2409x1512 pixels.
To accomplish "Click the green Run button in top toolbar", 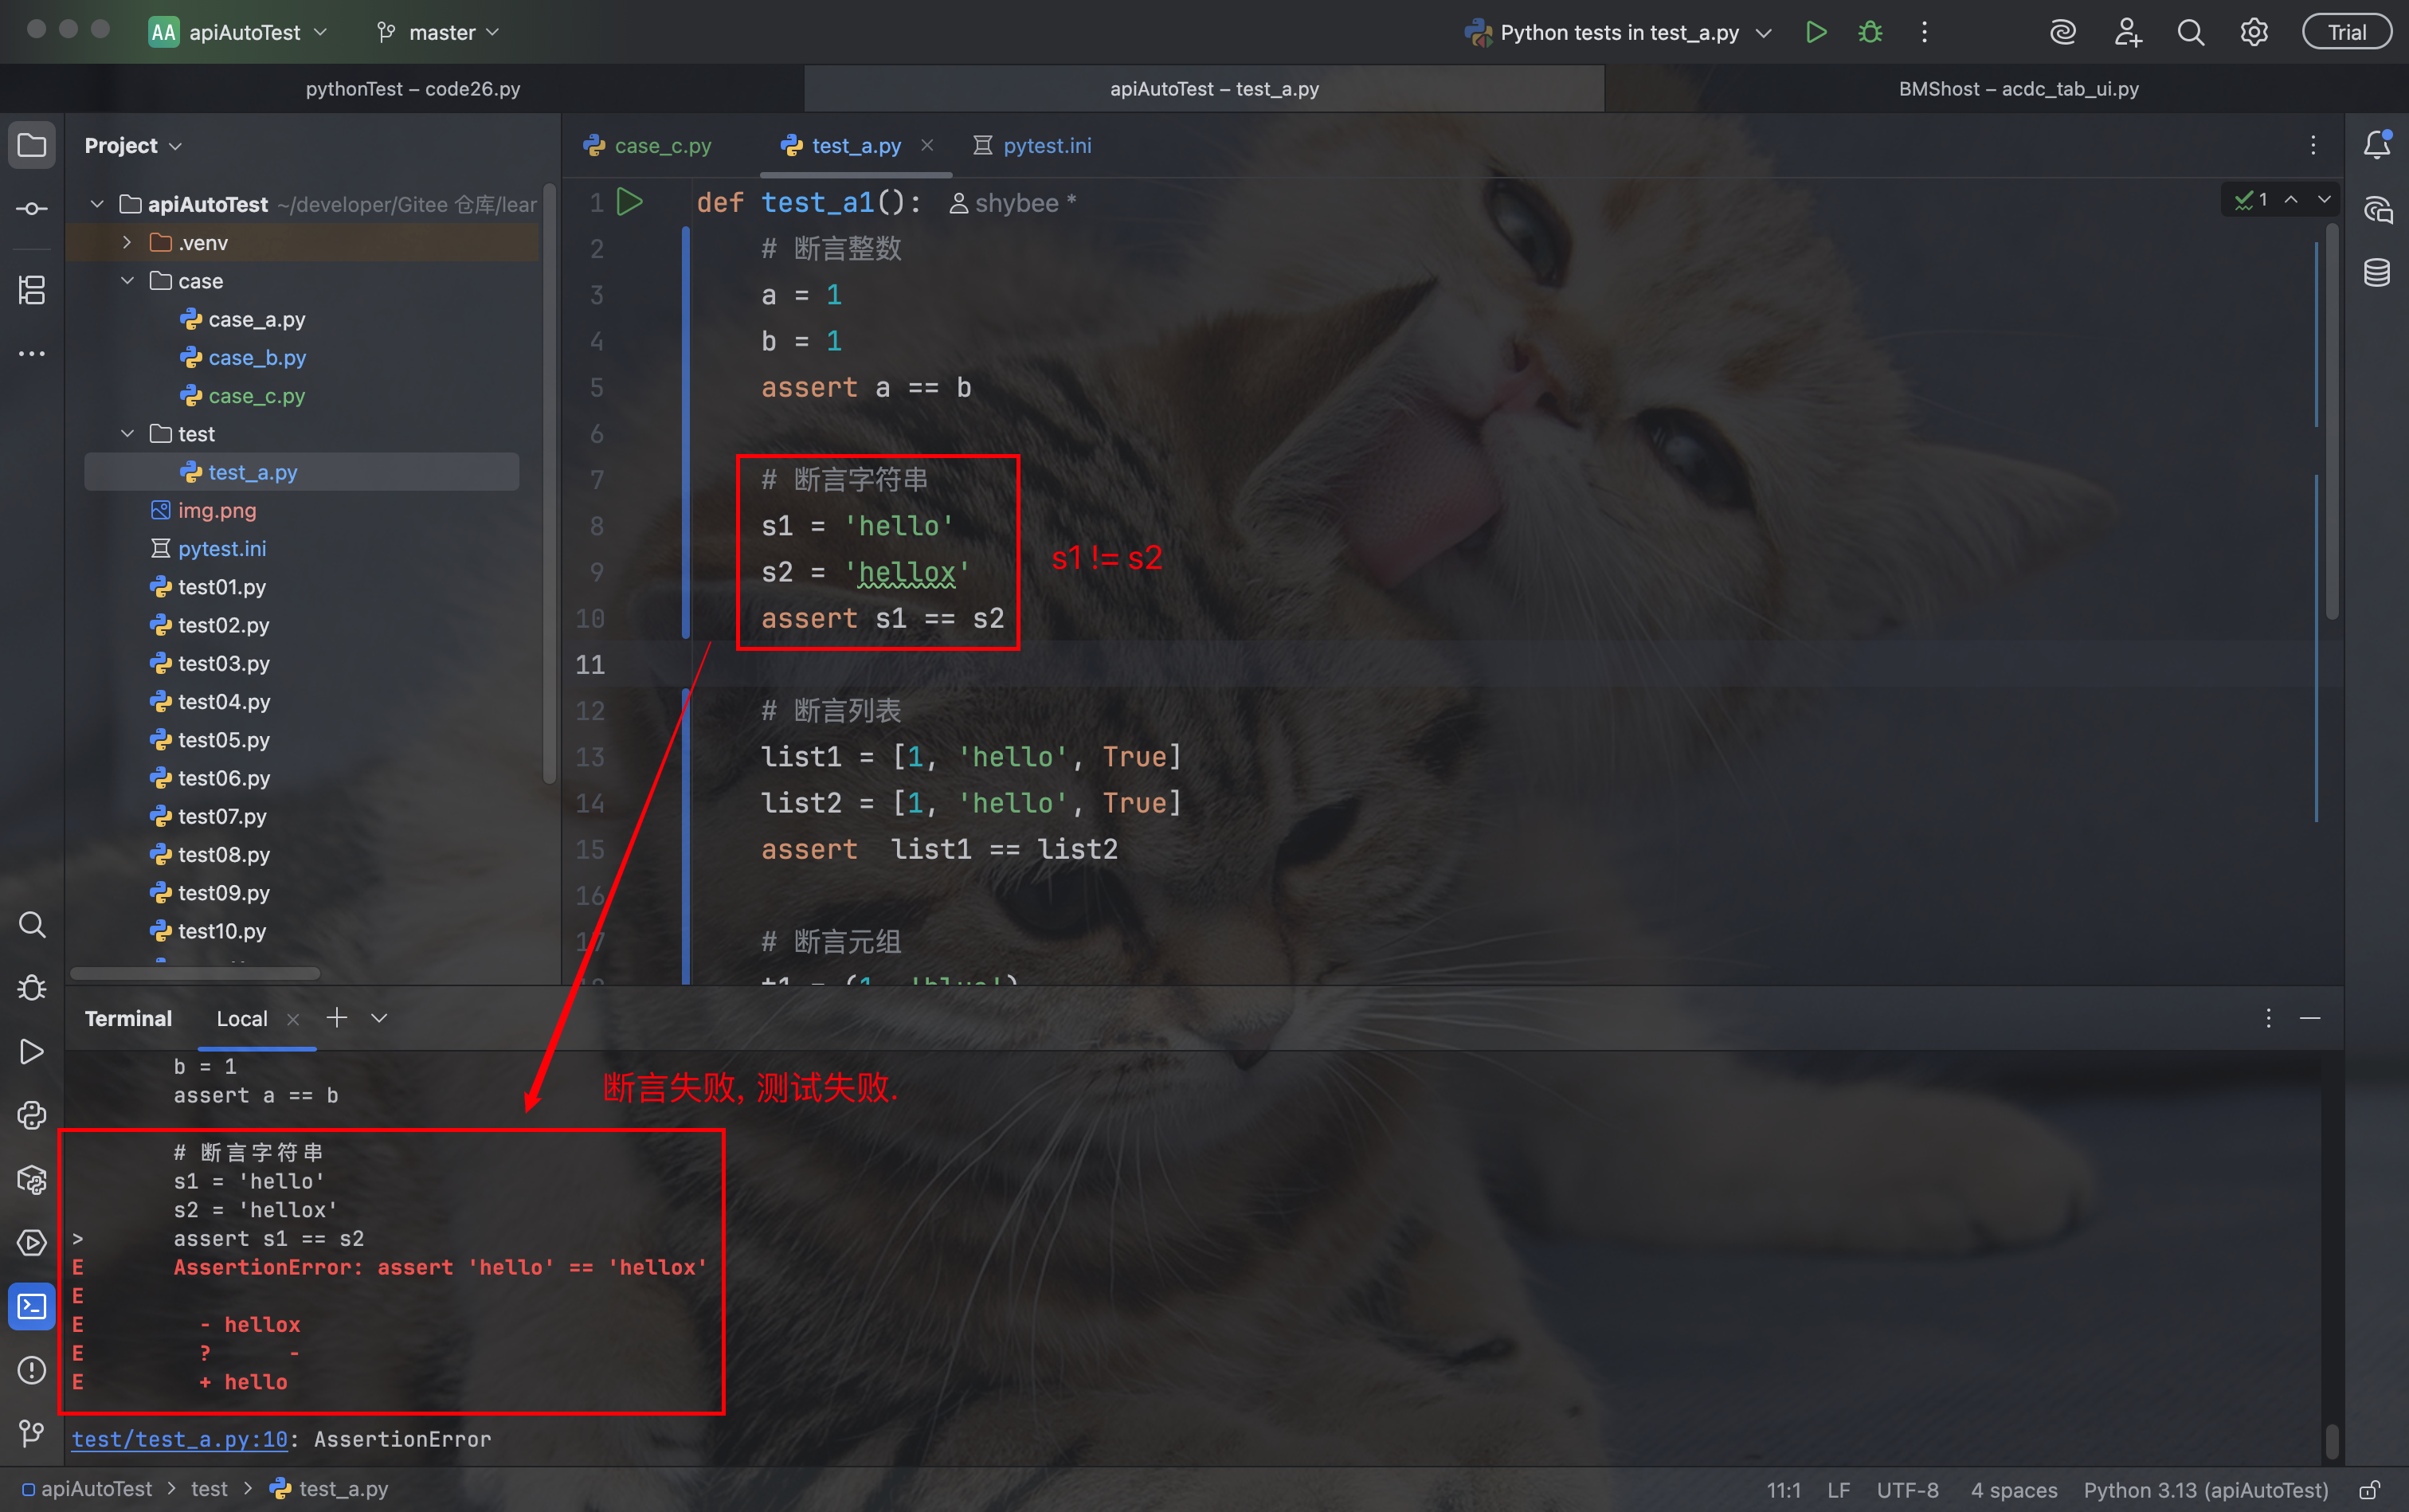I will click(x=1816, y=32).
